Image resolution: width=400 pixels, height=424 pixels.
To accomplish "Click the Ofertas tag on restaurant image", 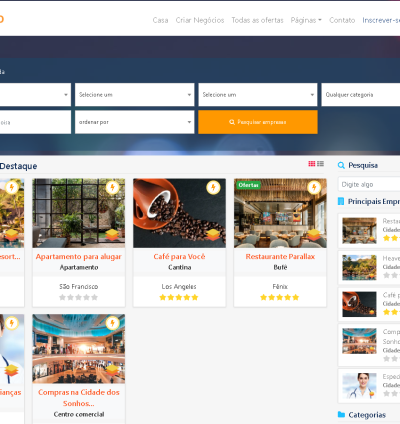I will click(x=249, y=185).
